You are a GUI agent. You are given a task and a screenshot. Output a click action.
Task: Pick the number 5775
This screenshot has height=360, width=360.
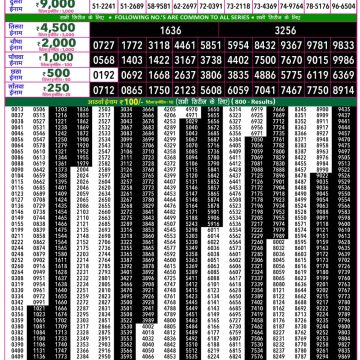(291, 75)
